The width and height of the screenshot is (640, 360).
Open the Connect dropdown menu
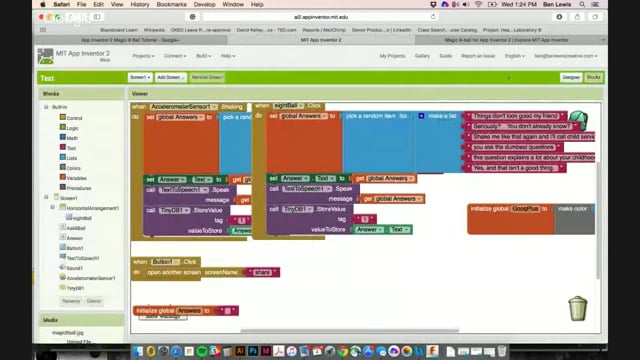tap(175, 56)
